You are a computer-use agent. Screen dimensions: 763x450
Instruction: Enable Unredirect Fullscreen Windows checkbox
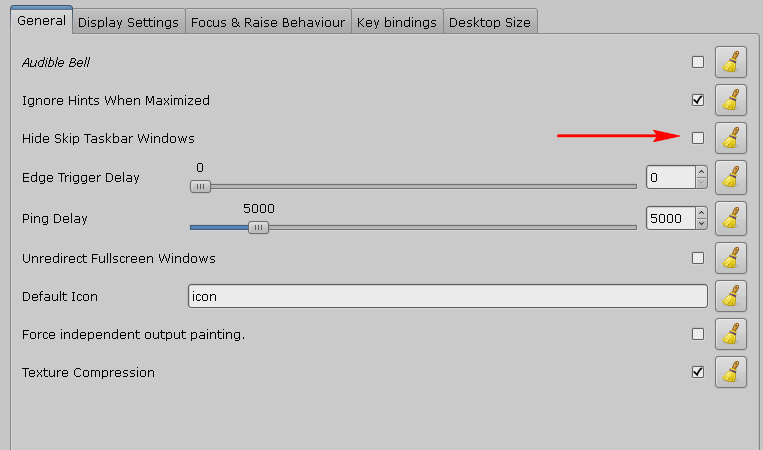698,258
